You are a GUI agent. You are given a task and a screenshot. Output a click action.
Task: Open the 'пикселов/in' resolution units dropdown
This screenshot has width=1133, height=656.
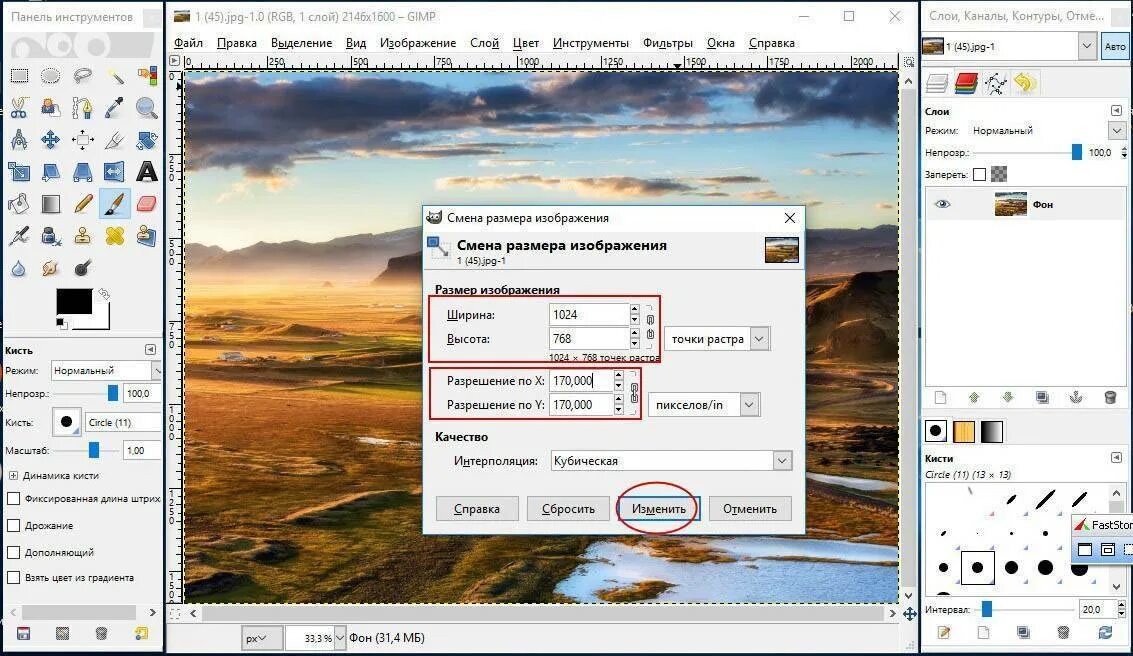(703, 405)
